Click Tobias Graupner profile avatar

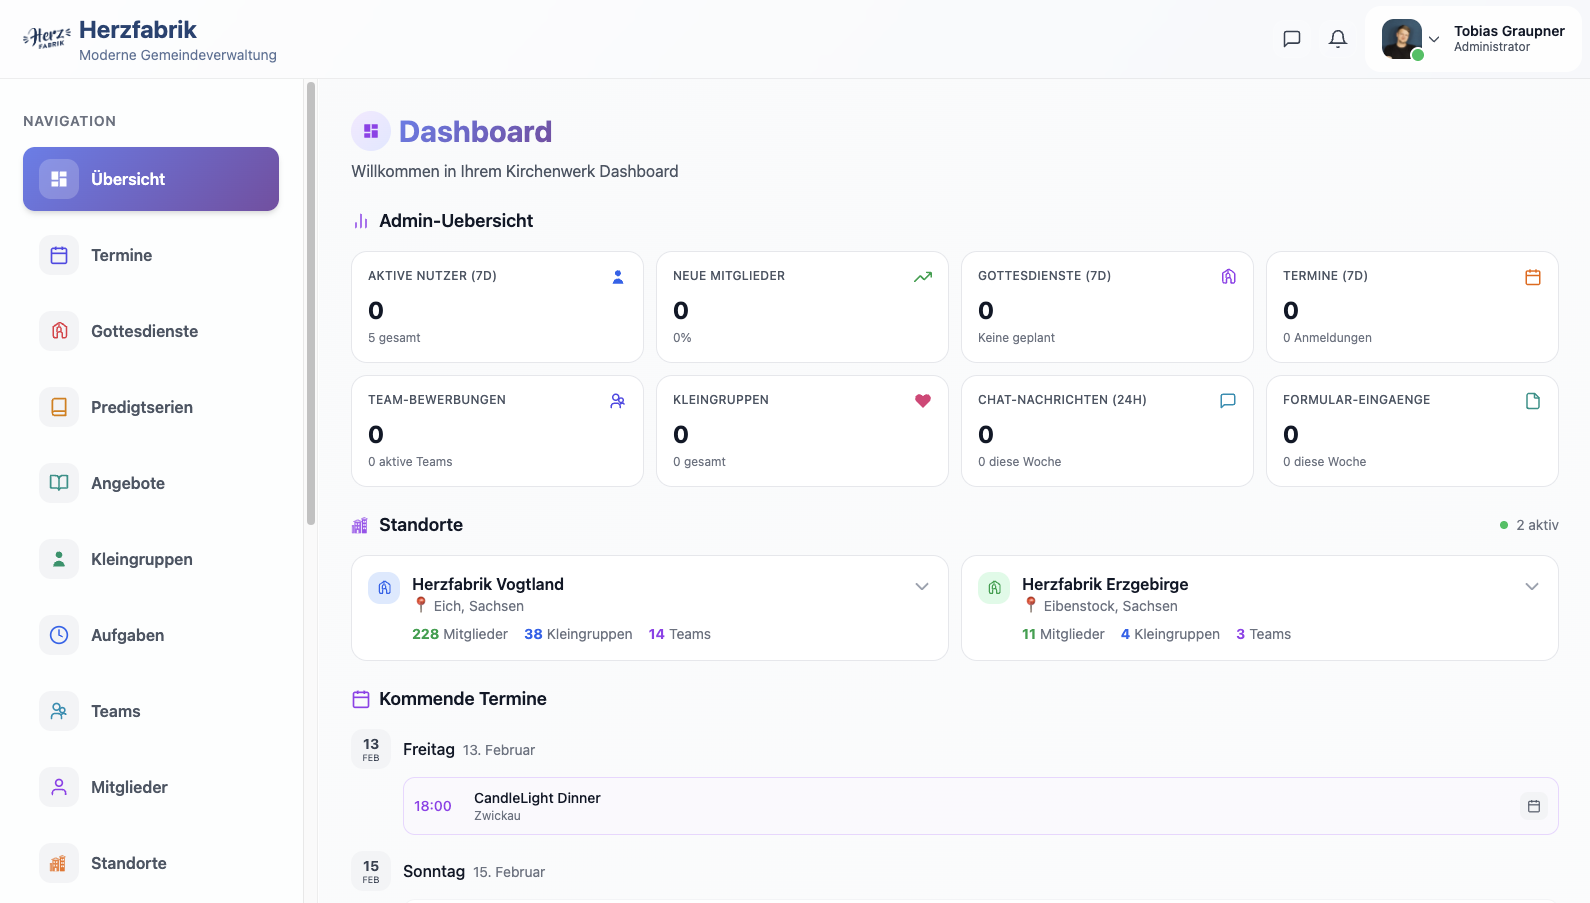tap(1402, 39)
